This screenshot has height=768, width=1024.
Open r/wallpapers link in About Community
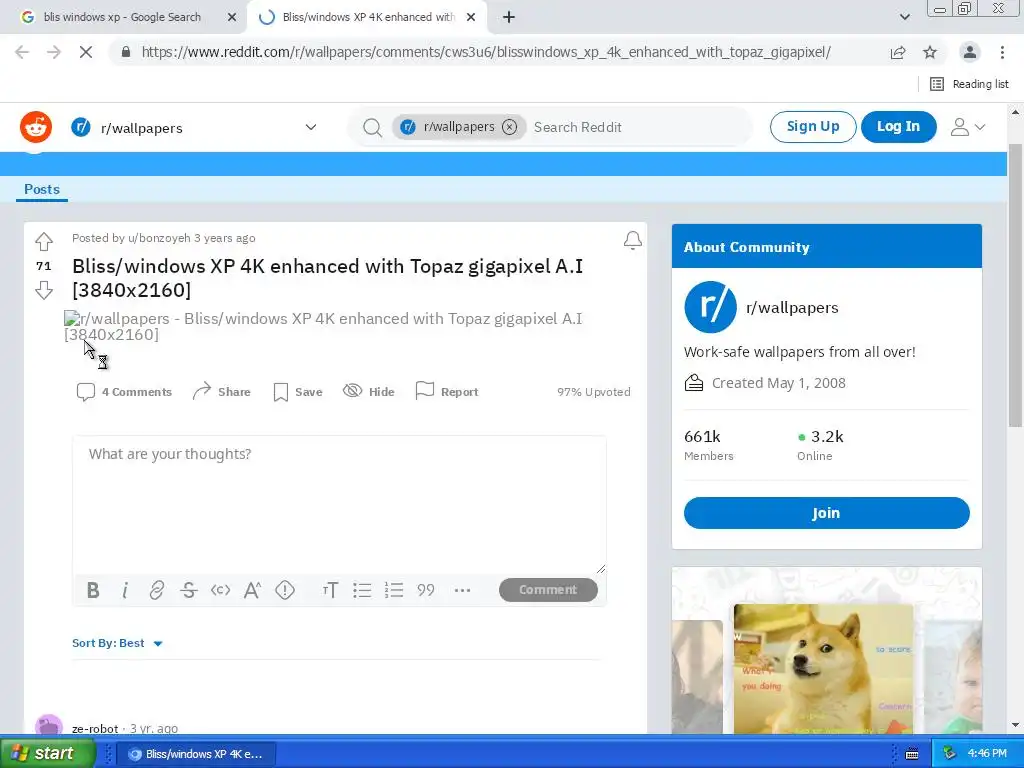792,308
